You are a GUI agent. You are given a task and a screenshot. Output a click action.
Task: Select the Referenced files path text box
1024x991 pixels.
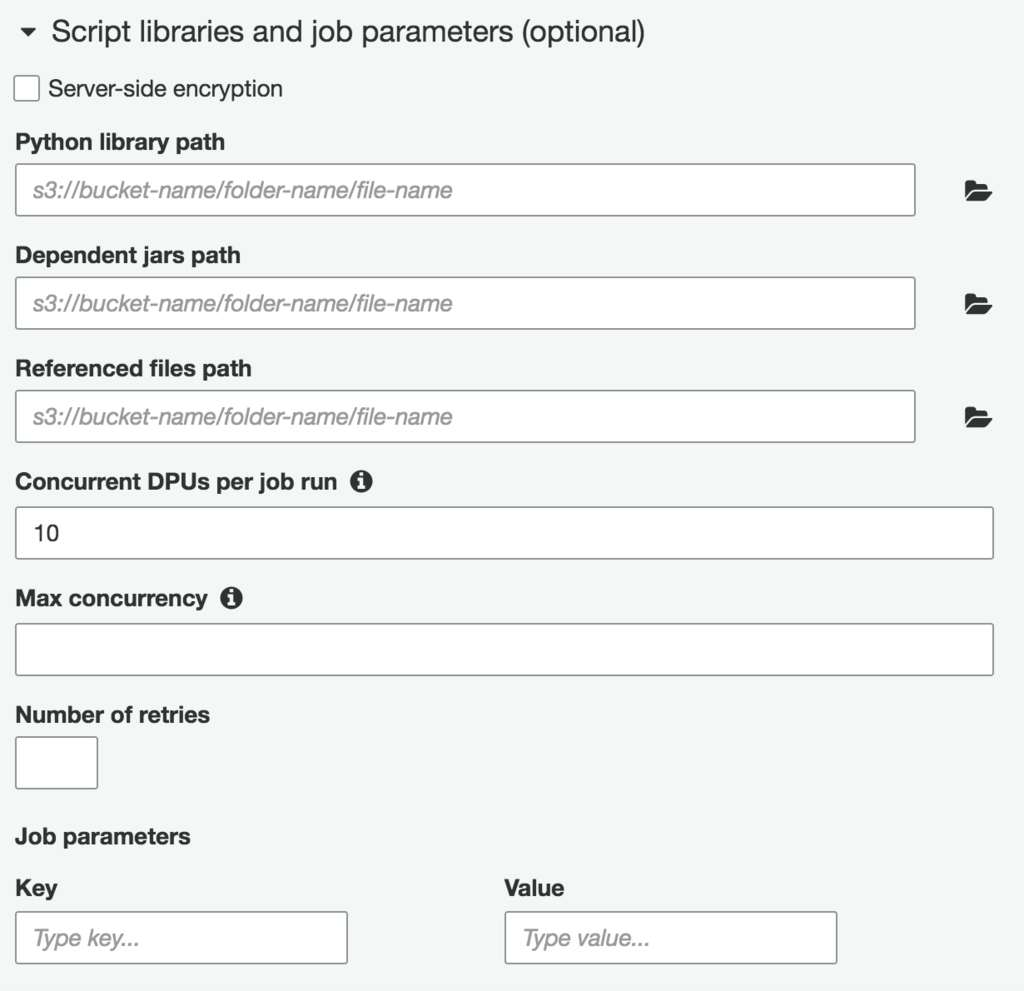[x=465, y=416]
